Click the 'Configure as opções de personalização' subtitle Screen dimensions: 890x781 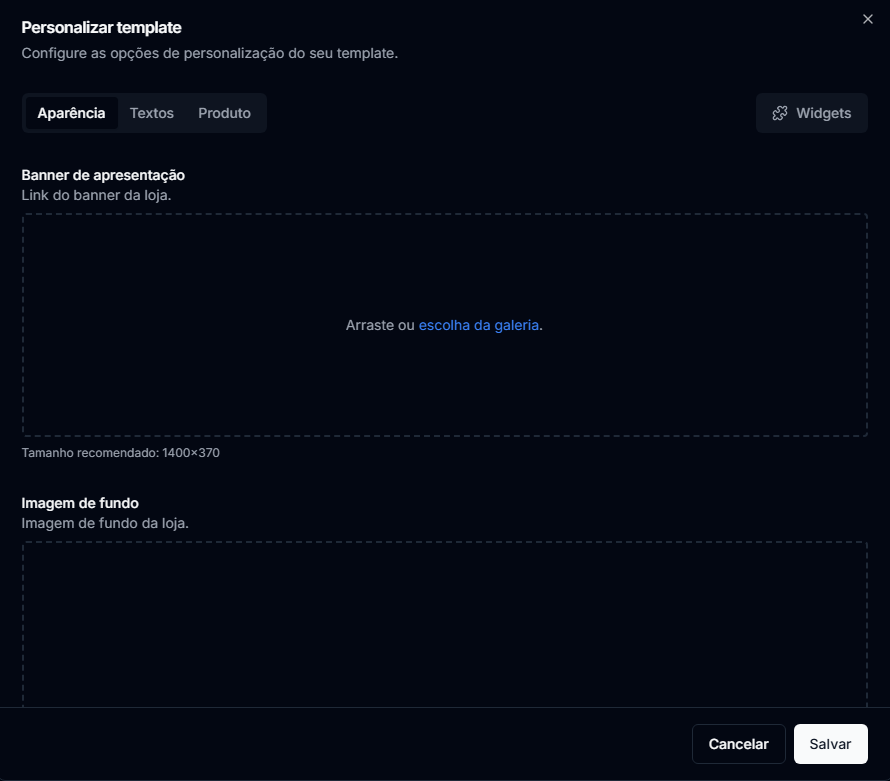pyautogui.click(x=209, y=53)
